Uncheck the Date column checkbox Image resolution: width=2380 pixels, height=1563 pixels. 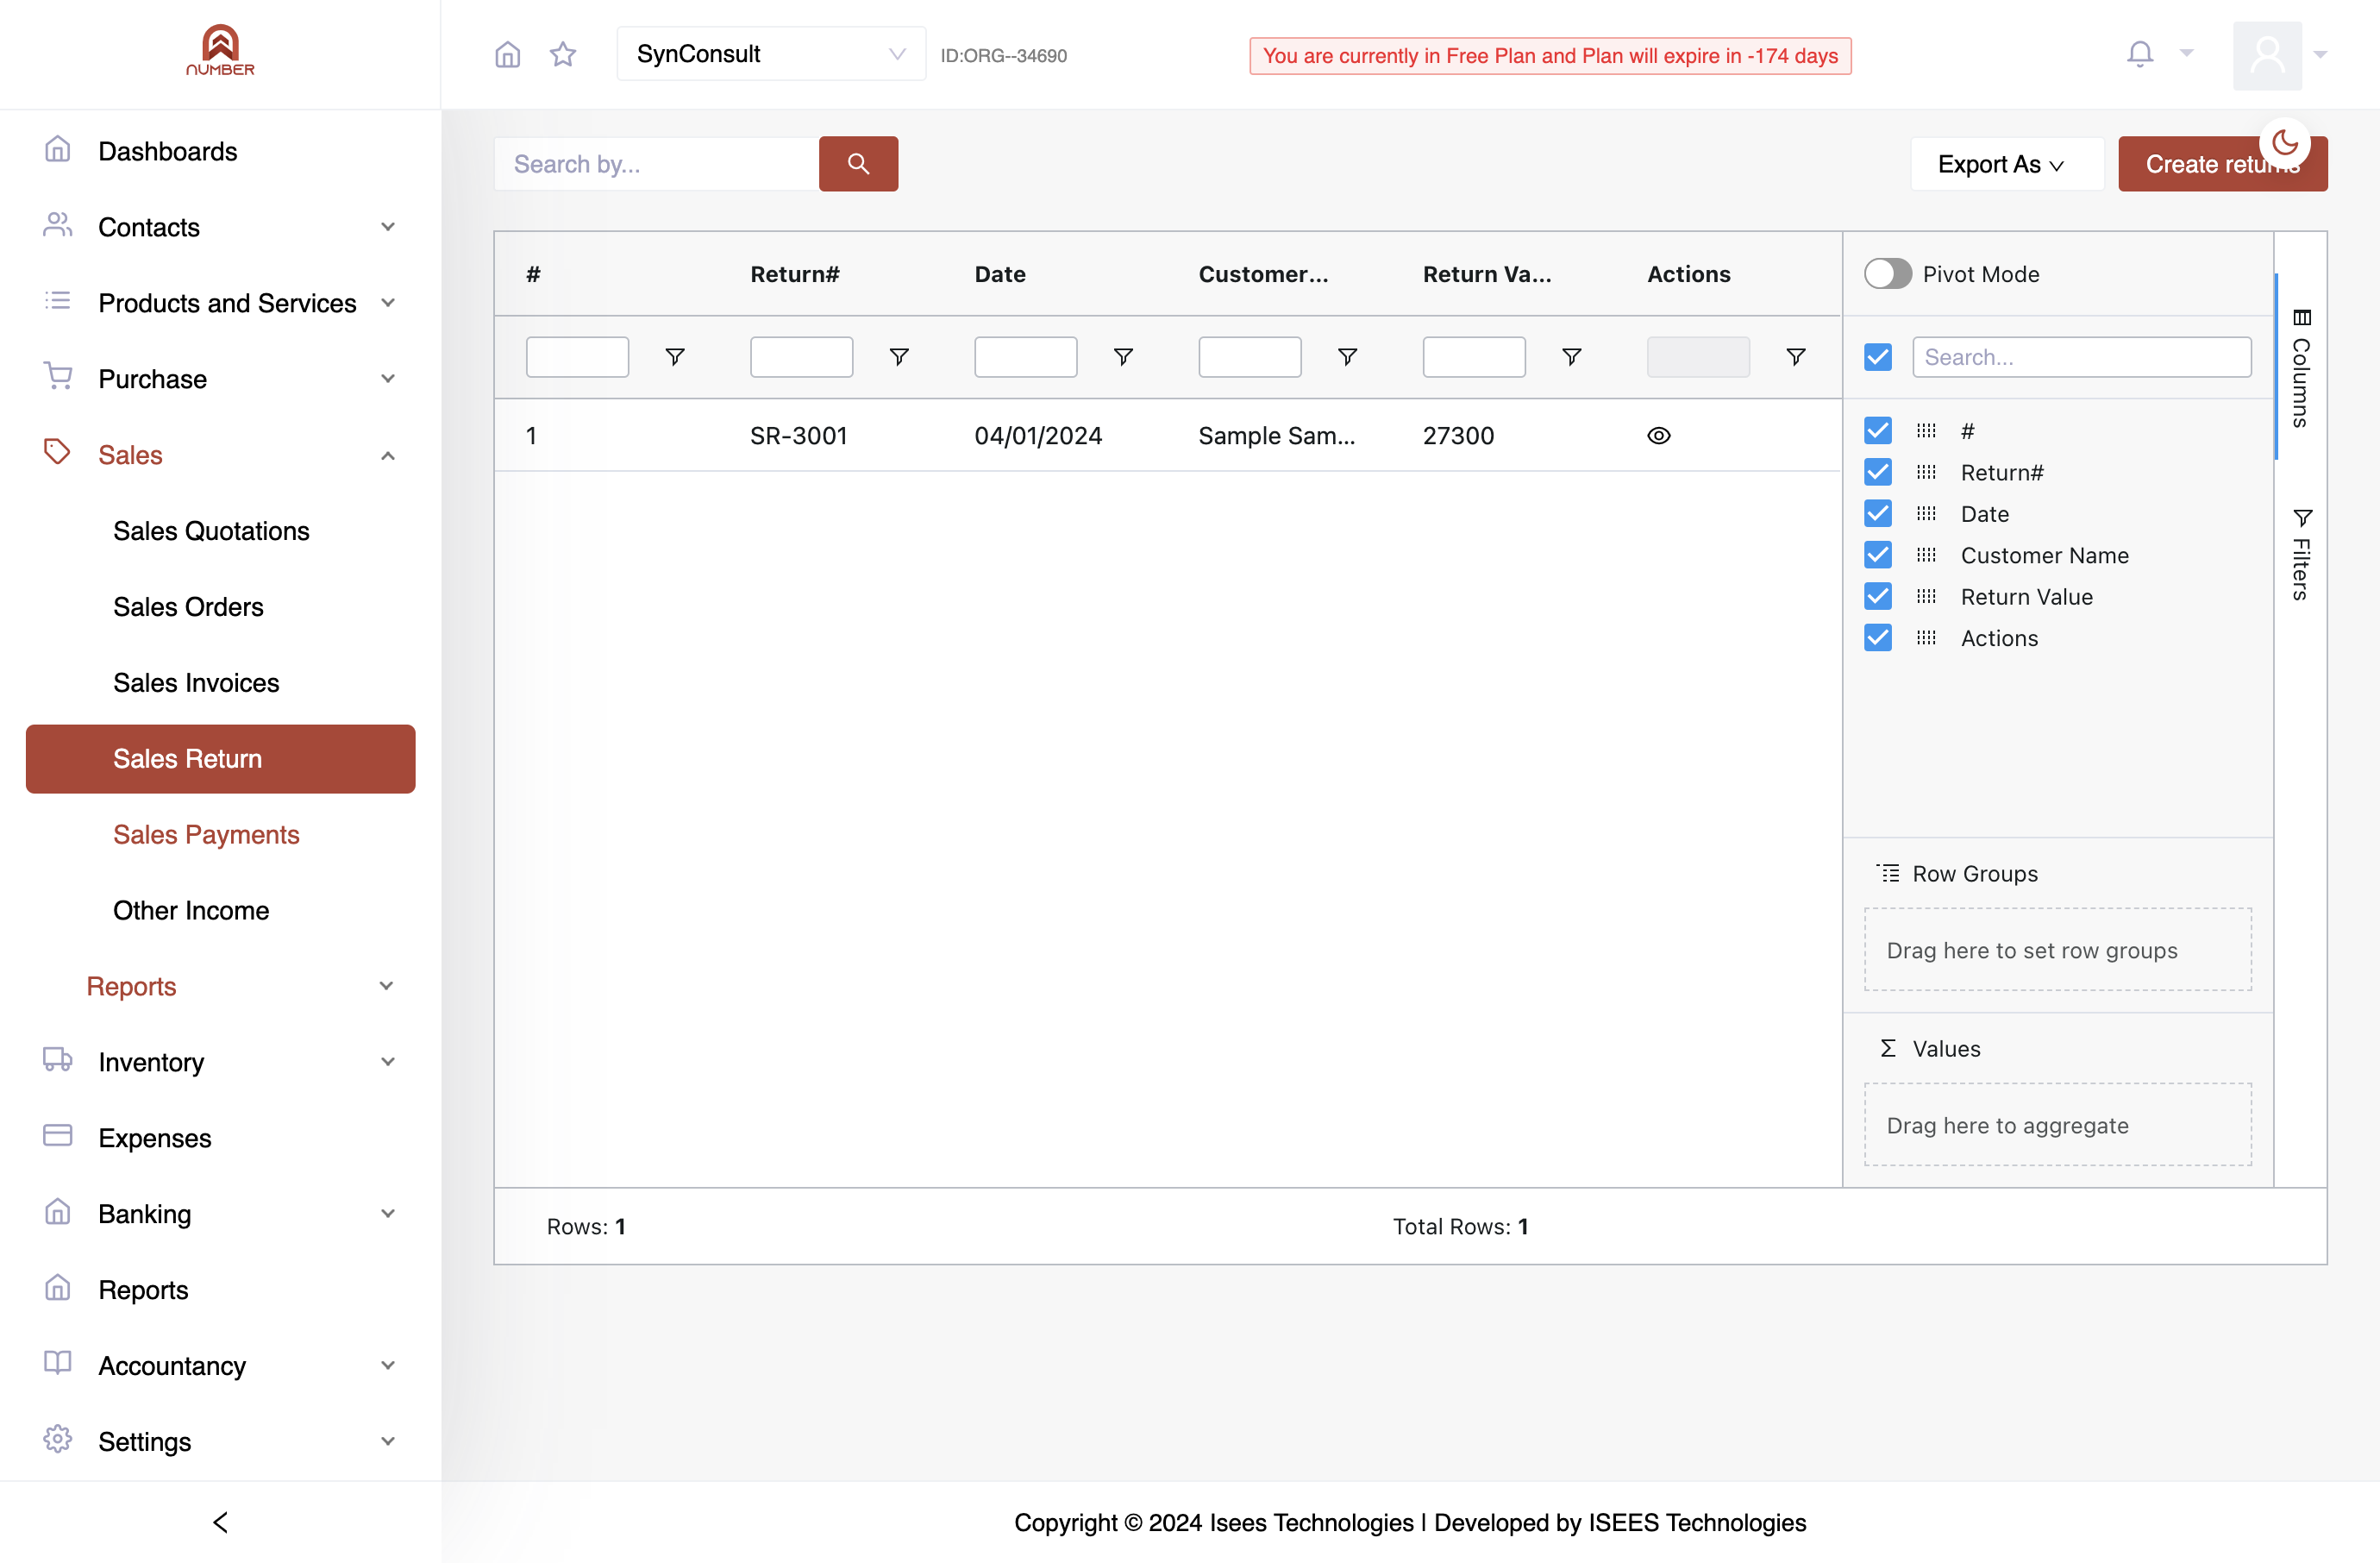[1877, 514]
